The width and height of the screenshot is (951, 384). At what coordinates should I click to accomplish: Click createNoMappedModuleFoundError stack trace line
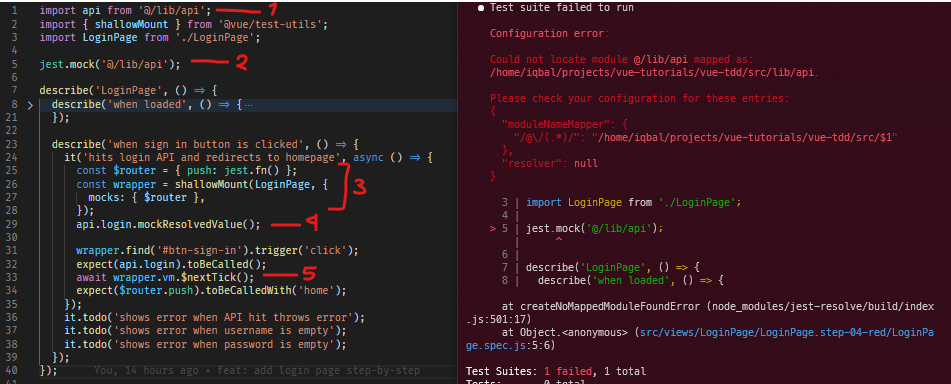click(x=718, y=306)
